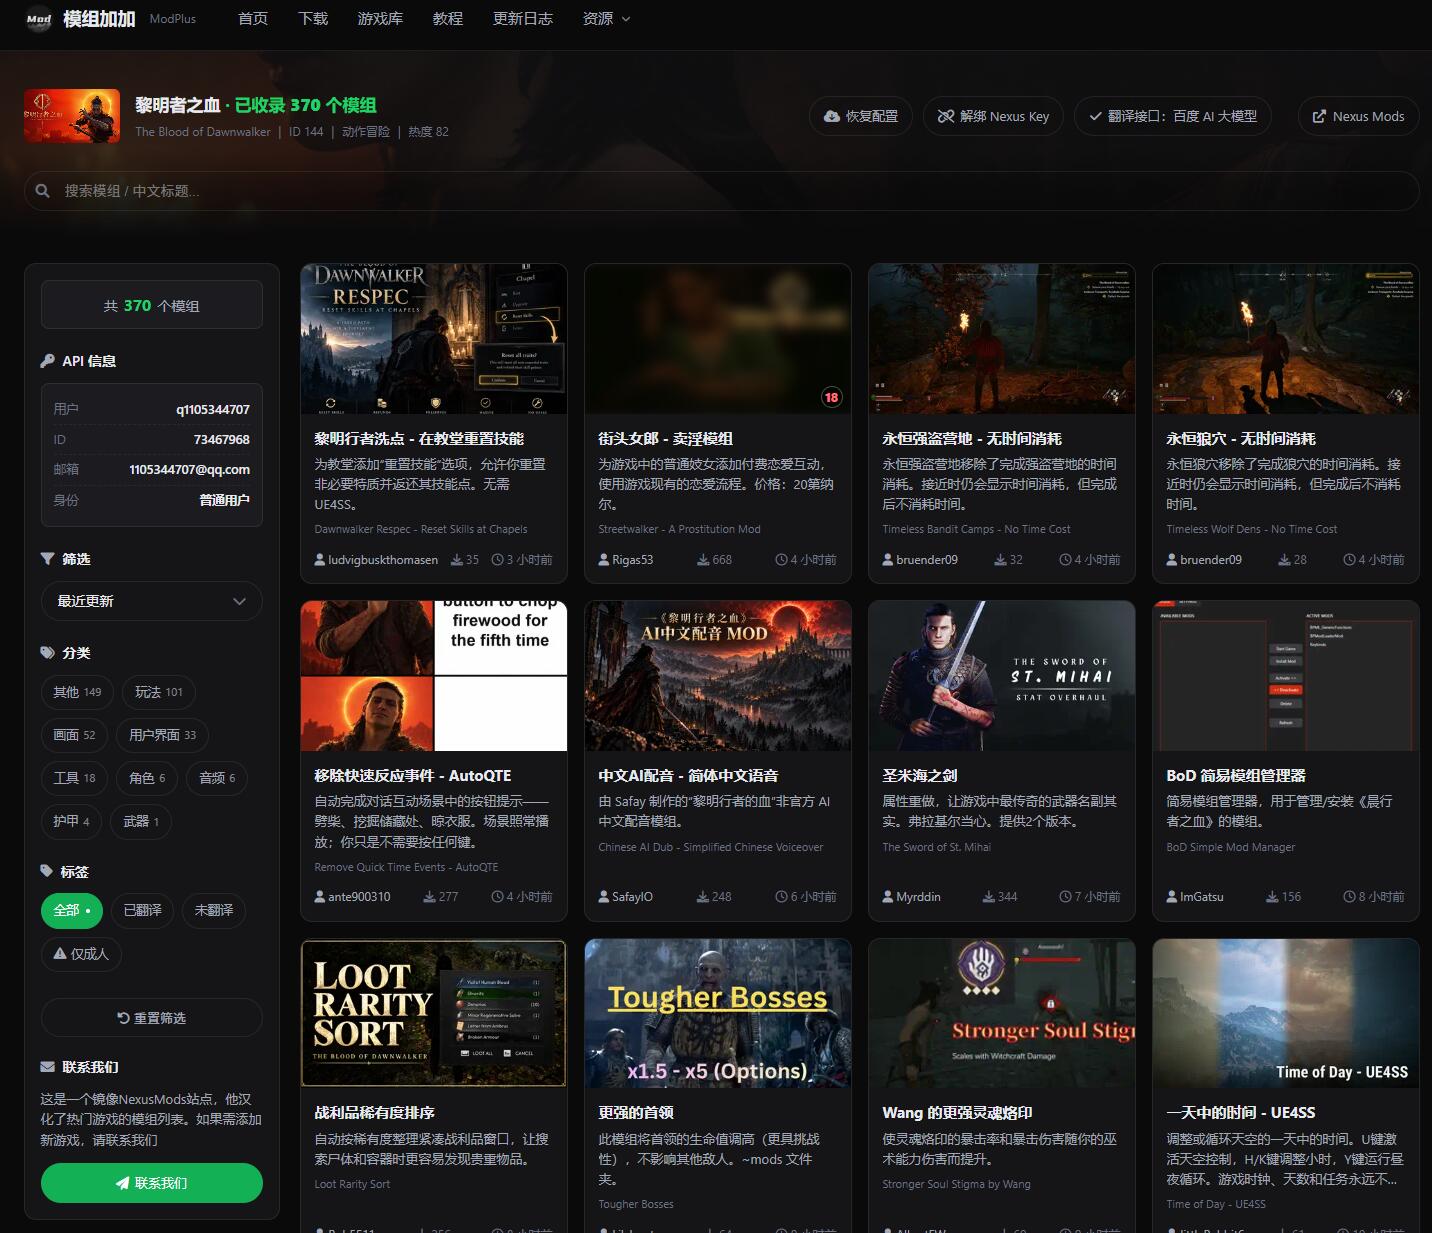Open Wang 的更强灵魂烙印 title
1432x1233 pixels.
(957, 1112)
